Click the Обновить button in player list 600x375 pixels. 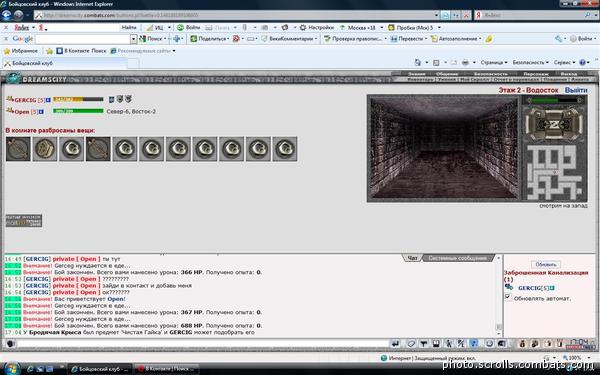coord(546,264)
